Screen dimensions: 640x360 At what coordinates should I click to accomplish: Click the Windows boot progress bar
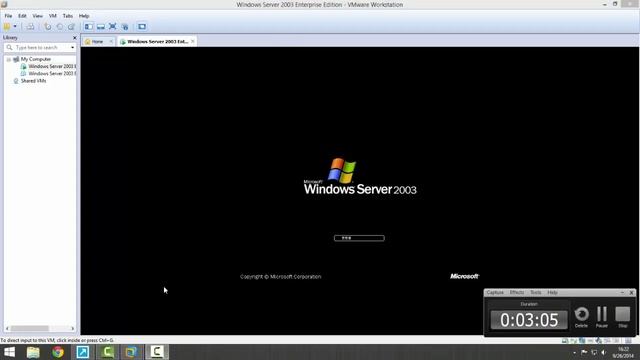(359, 238)
